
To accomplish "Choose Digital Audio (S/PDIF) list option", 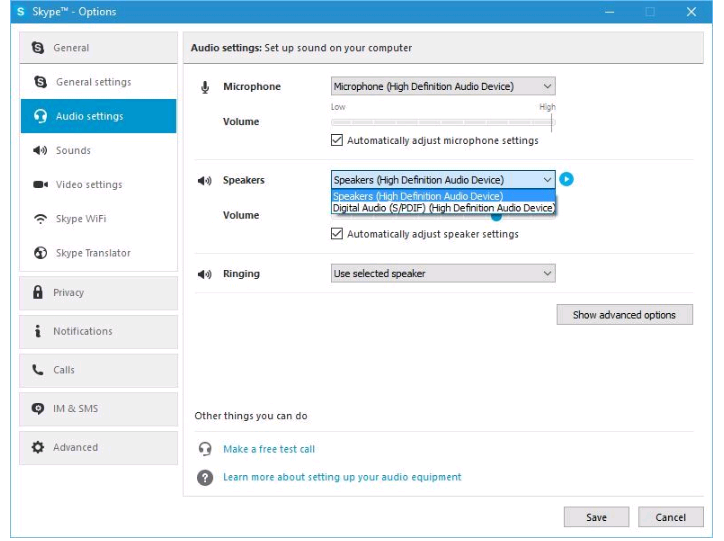I will [x=443, y=208].
